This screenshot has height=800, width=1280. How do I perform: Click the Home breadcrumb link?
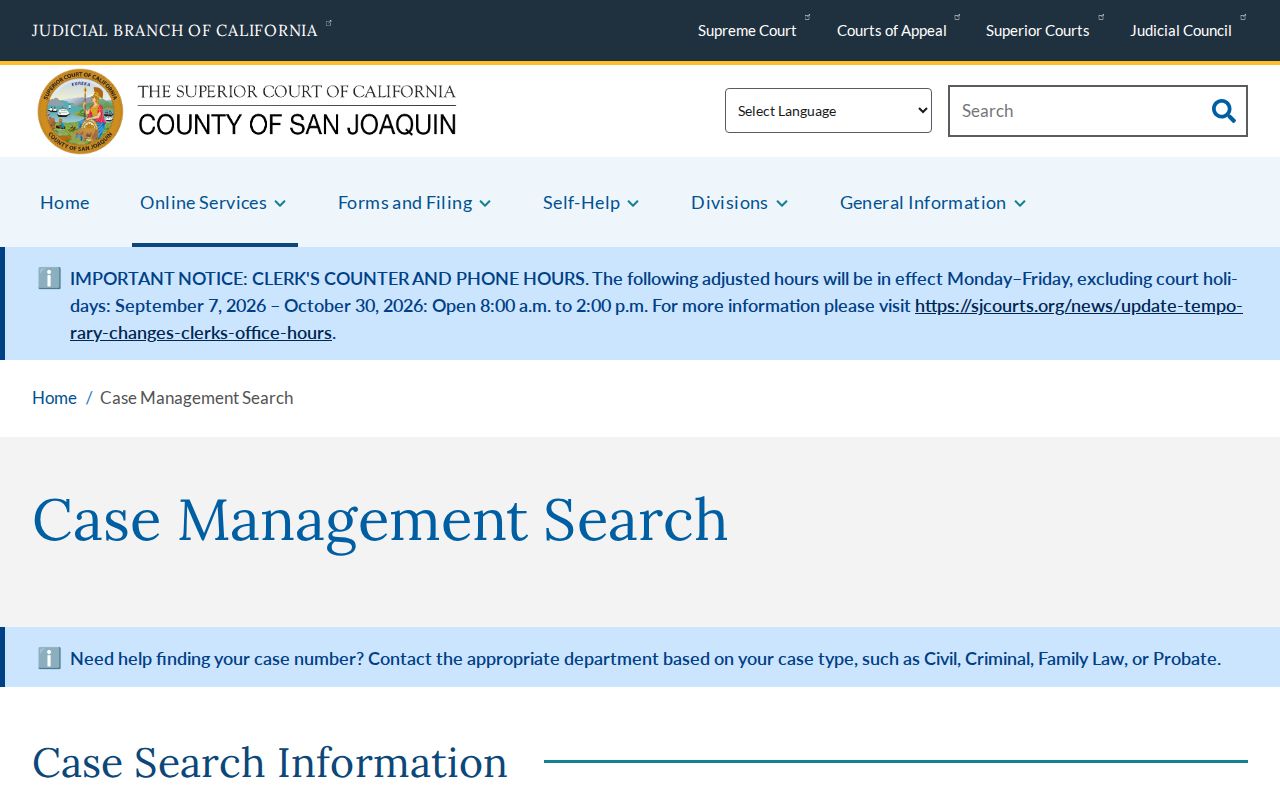[54, 398]
